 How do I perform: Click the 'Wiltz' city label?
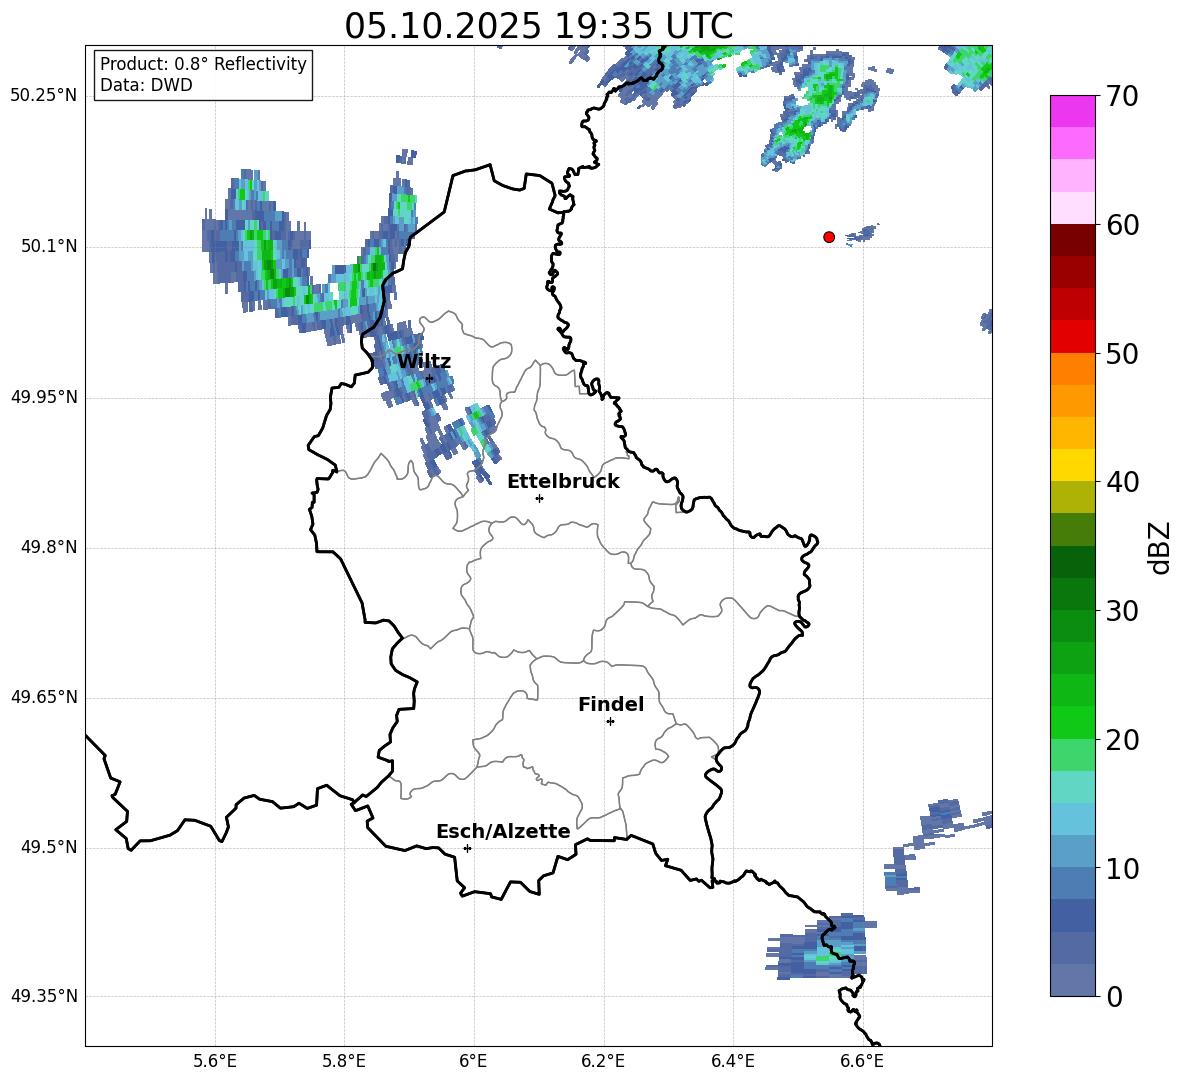424,362
